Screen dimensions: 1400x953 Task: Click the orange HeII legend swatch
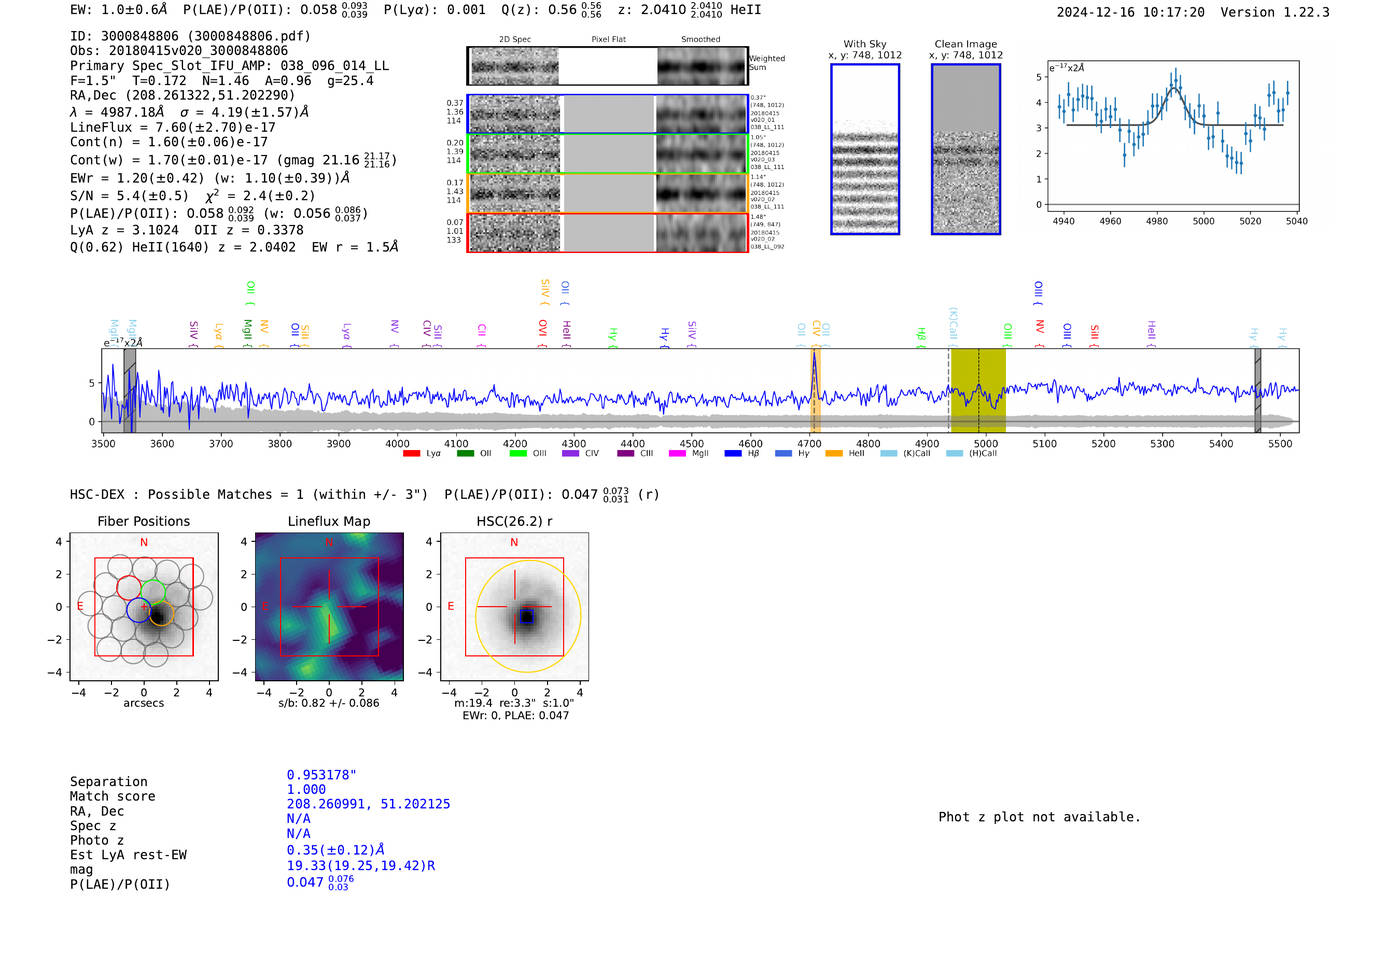coord(834,454)
